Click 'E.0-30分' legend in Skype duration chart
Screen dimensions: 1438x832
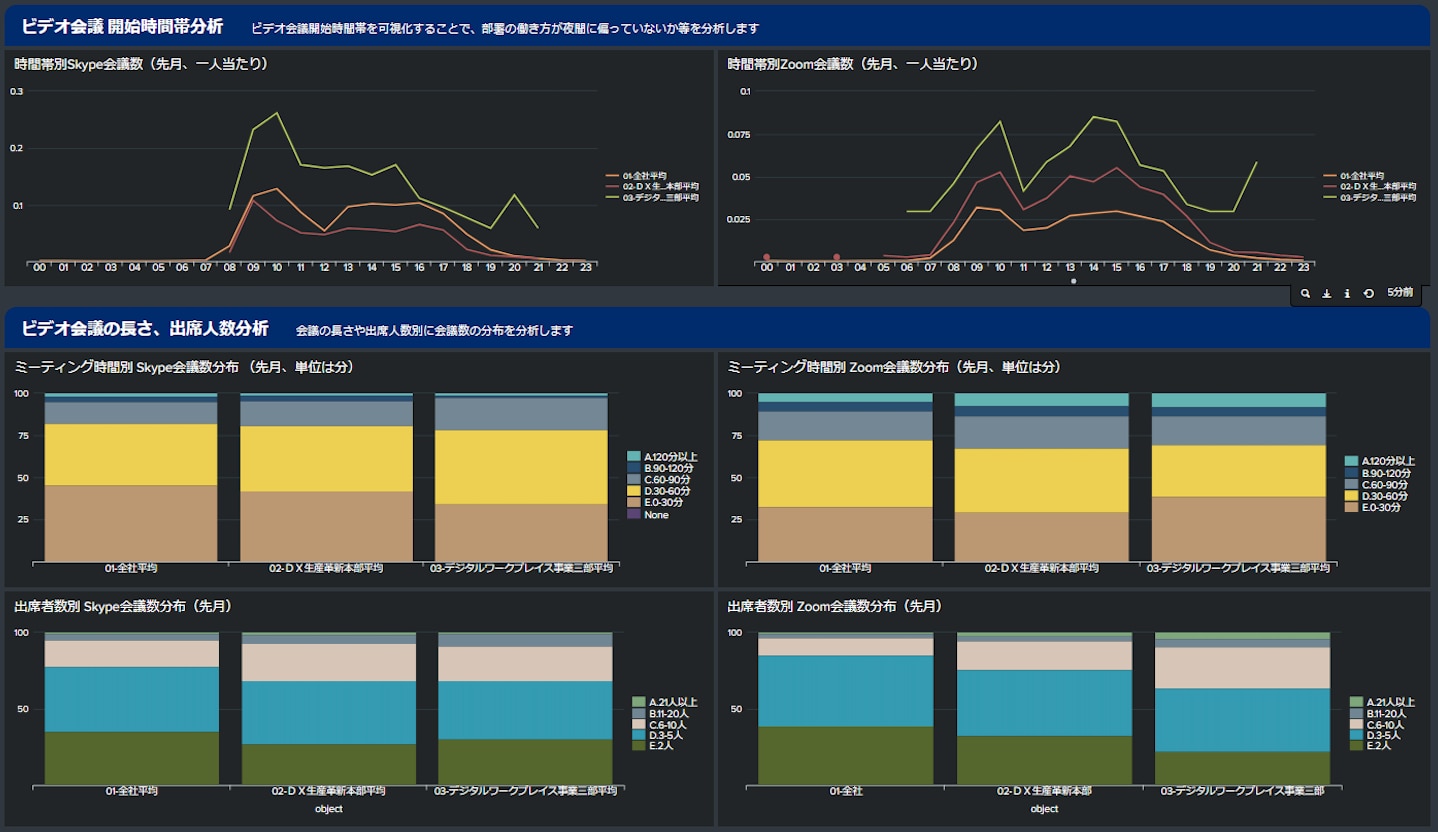pos(656,502)
